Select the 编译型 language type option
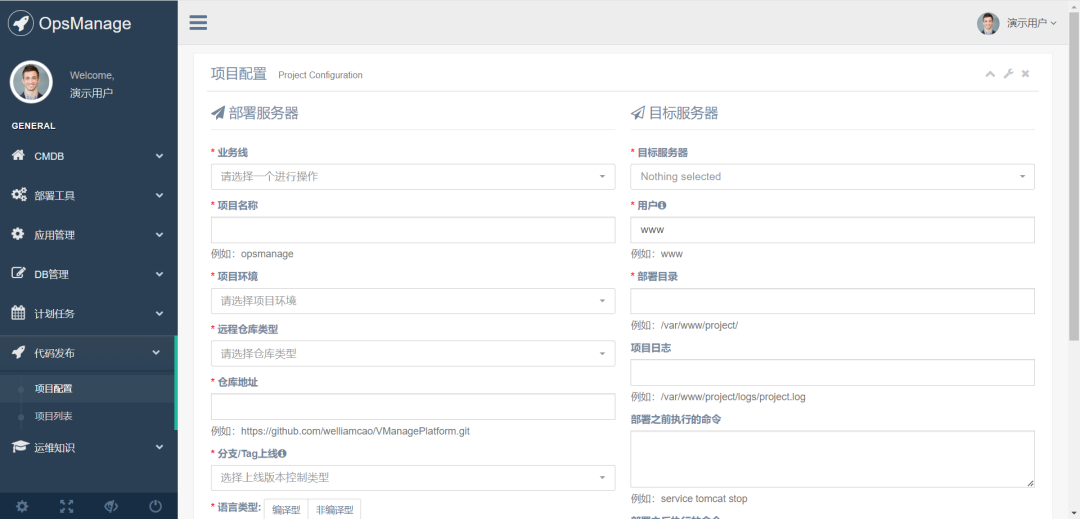 pyautogui.click(x=286, y=509)
